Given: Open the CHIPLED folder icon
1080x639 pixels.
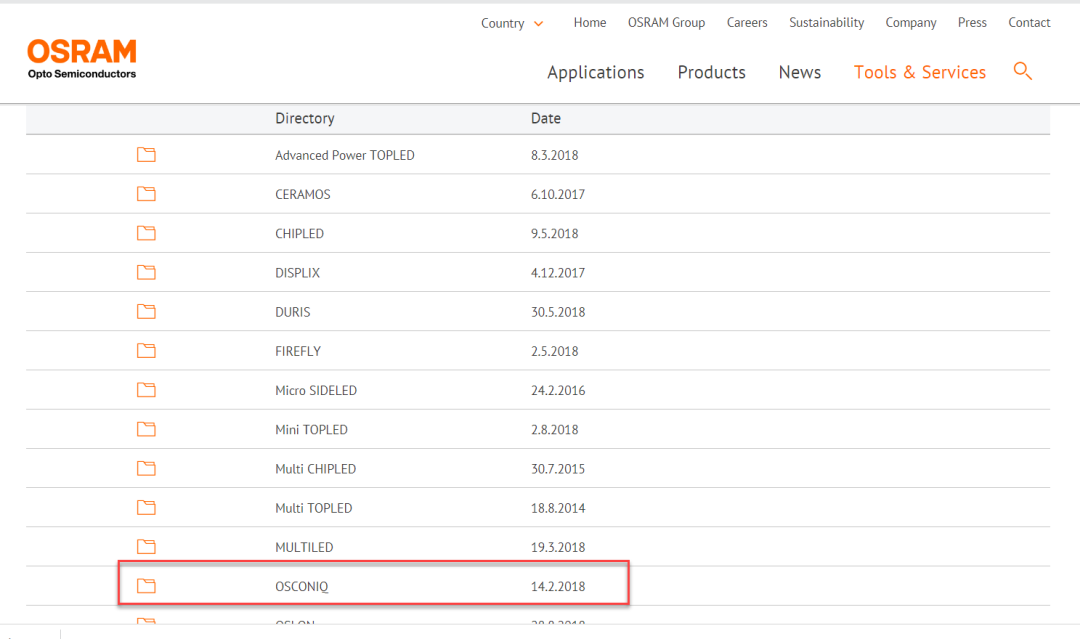Looking at the screenshot, I should pos(146,233).
